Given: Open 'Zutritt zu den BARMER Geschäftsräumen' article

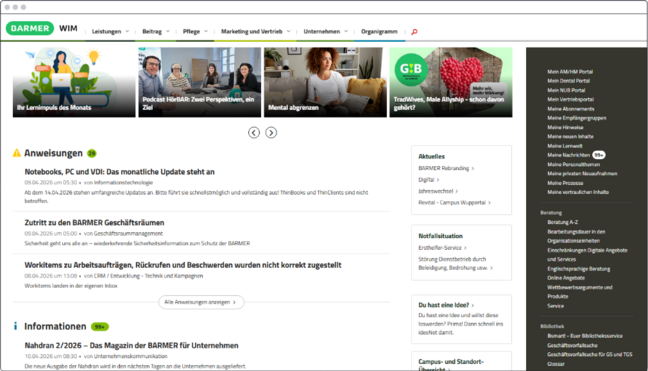Looking at the screenshot, I should [94, 223].
